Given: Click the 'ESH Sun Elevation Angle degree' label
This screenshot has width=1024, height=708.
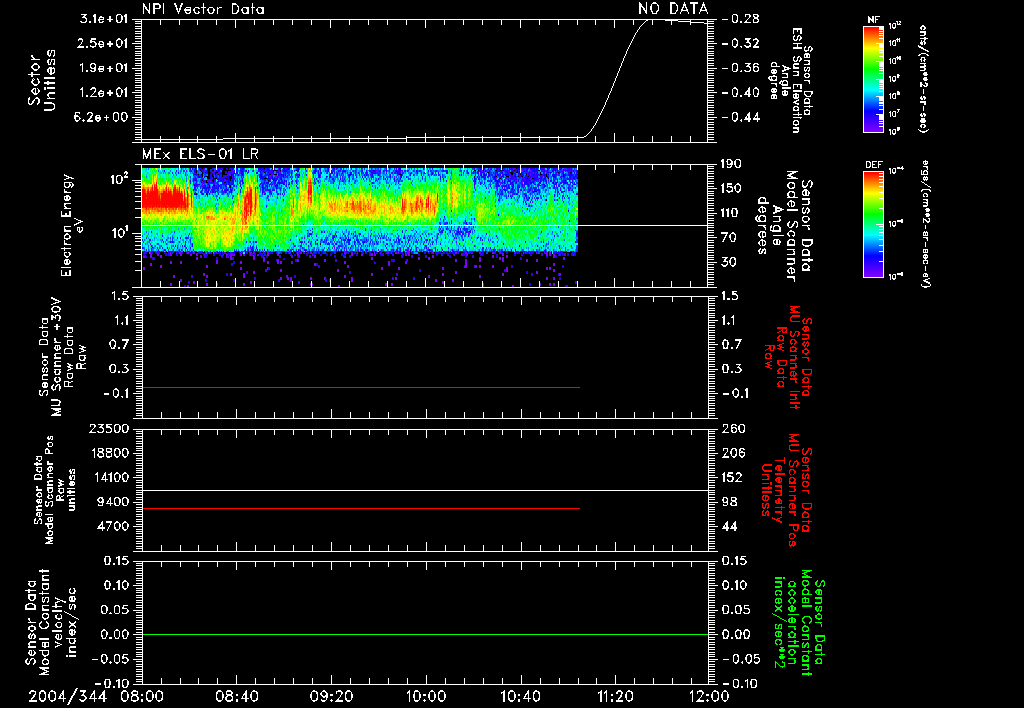Looking at the screenshot, I should click(790, 80).
